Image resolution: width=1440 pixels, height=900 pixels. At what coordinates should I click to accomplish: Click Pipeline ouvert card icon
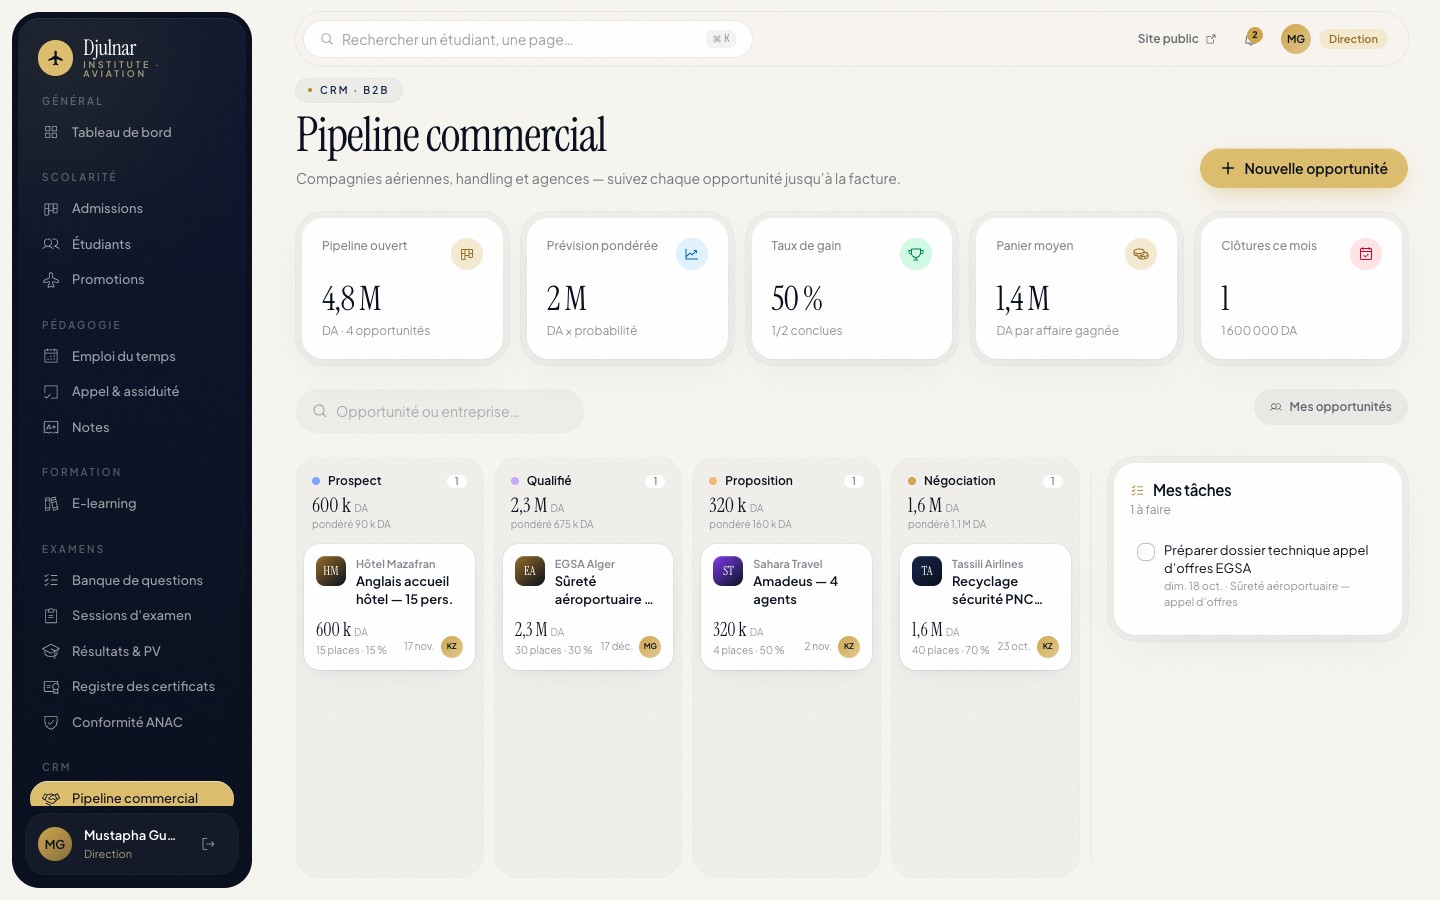coord(467,254)
